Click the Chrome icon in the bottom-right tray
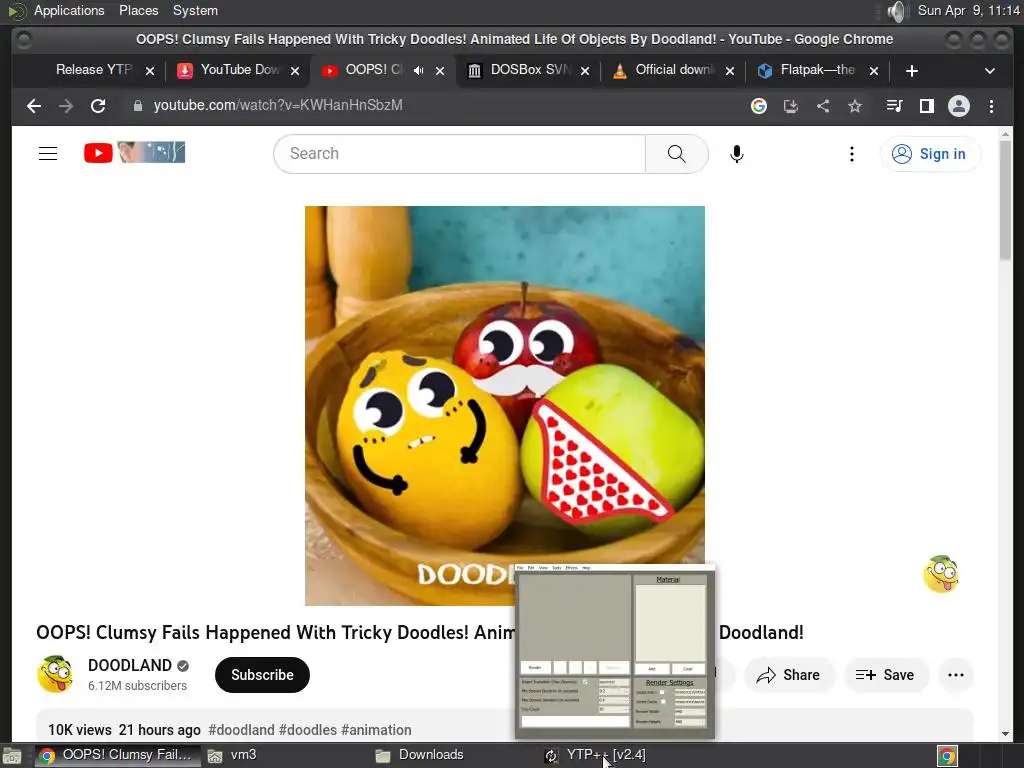 pyautogui.click(x=947, y=756)
